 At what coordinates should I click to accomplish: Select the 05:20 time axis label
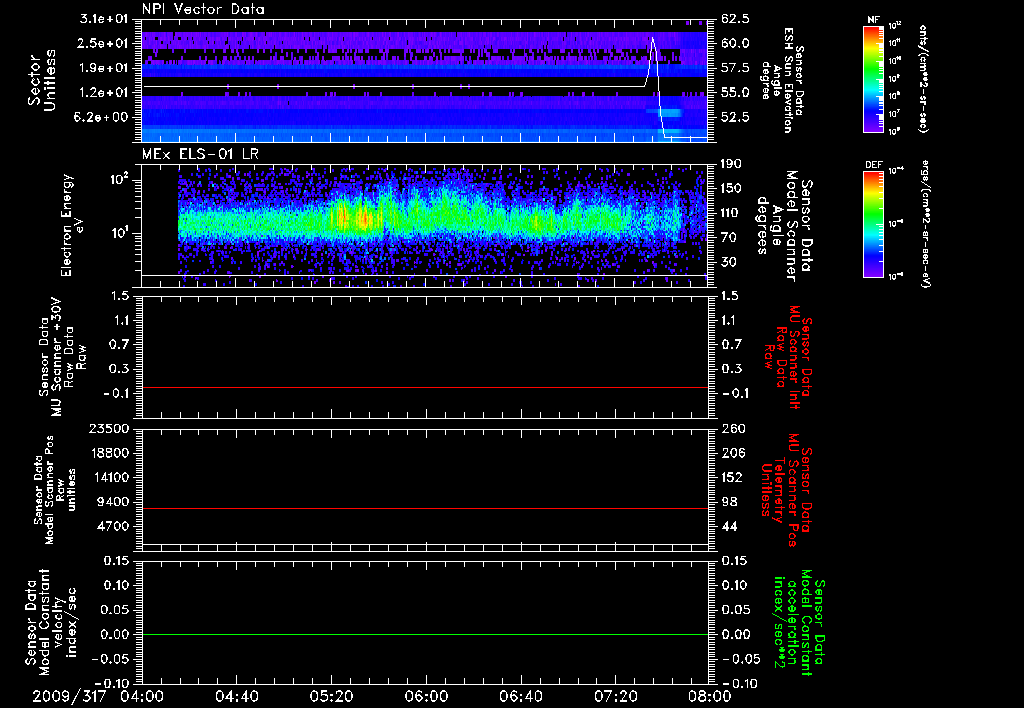331,696
